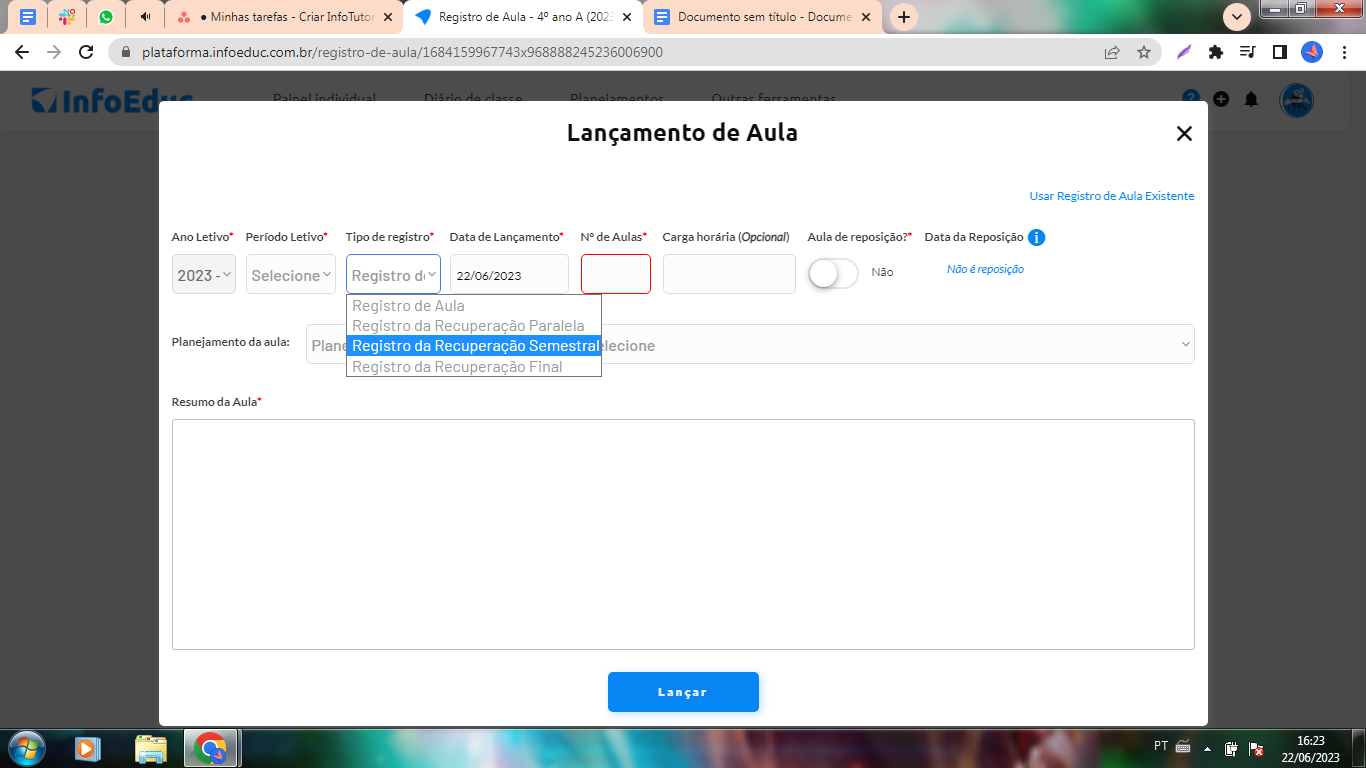Go back in browser history
Screen dimensions: 1366x768
click(22, 52)
